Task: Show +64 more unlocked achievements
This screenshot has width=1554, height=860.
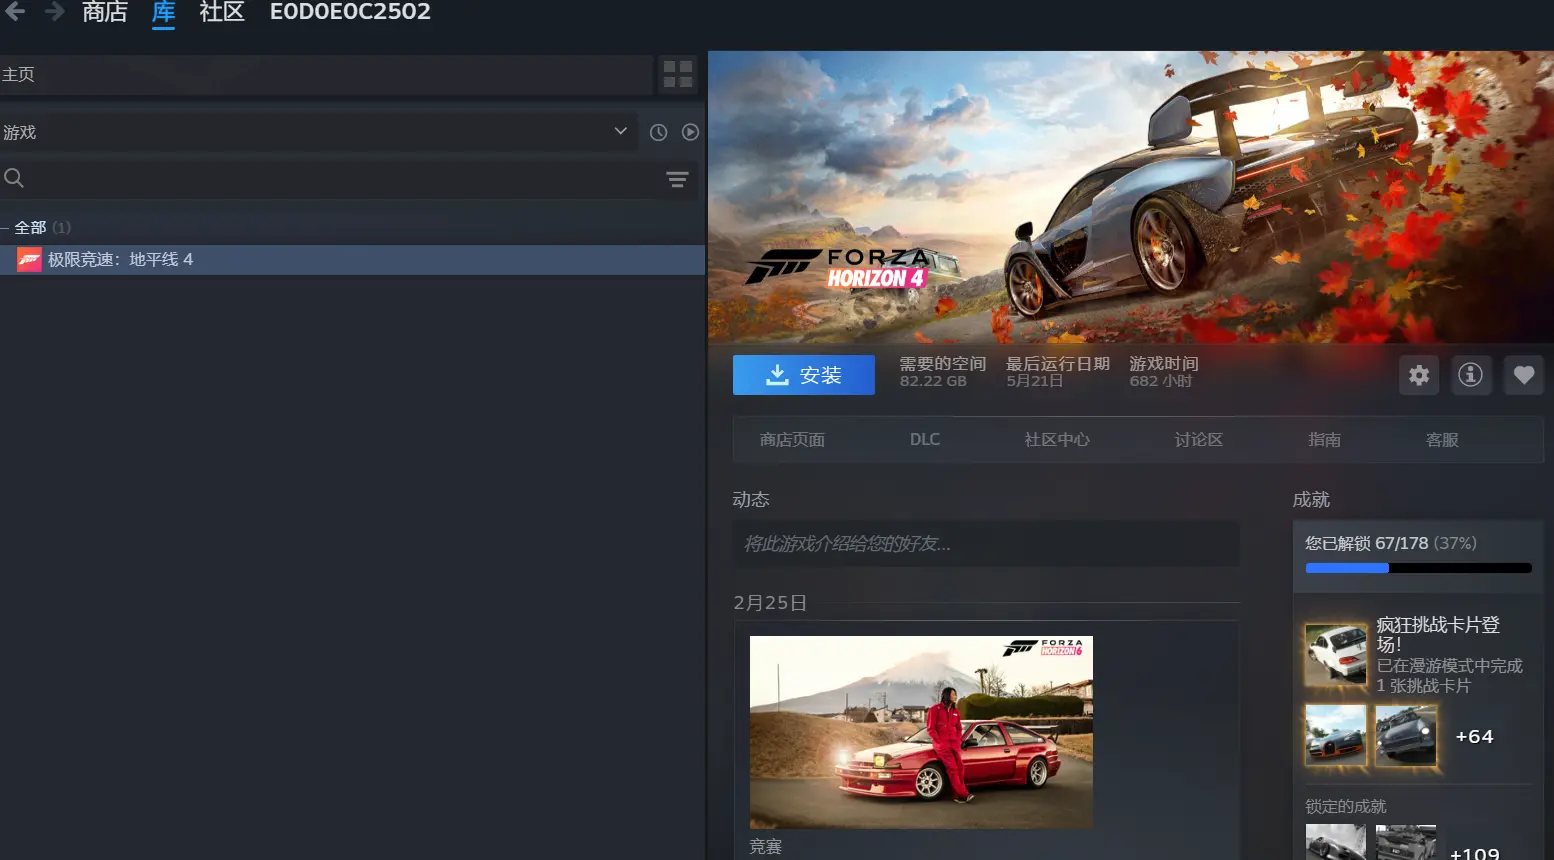Action: point(1474,737)
